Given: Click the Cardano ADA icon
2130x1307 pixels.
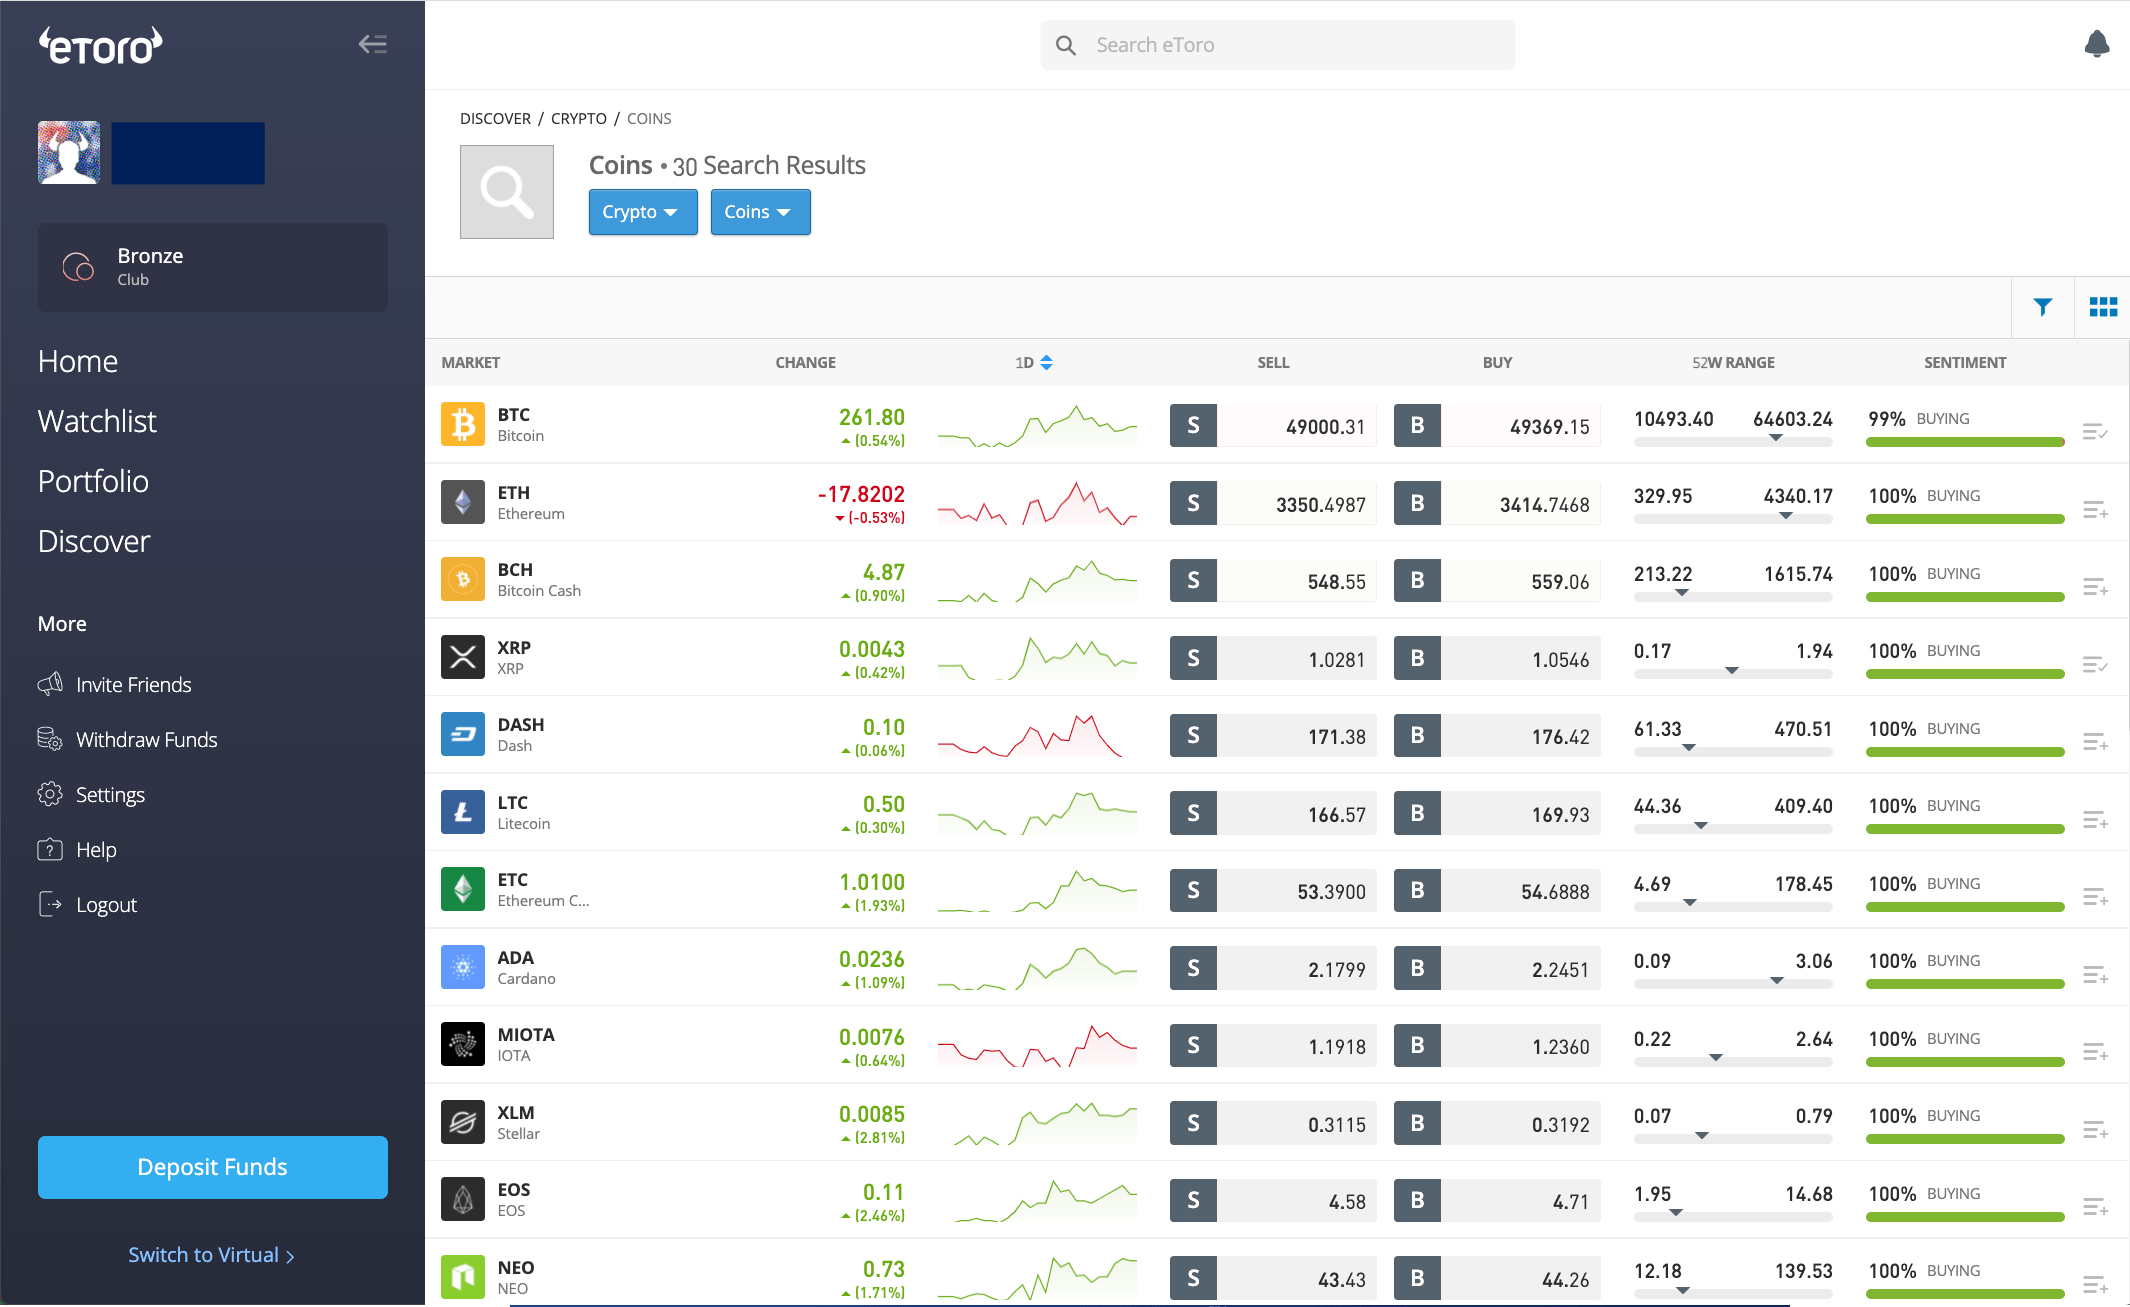Looking at the screenshot, I should click(x=463, y=967).
